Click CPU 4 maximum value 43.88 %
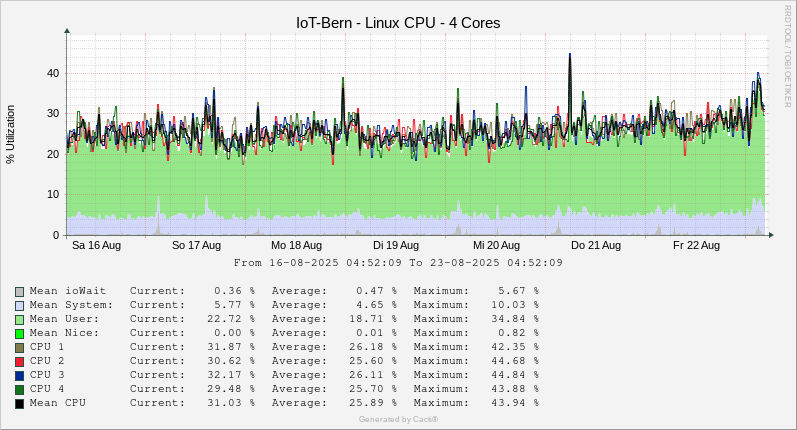The image size is (797, 430). [x=514, y=389]
